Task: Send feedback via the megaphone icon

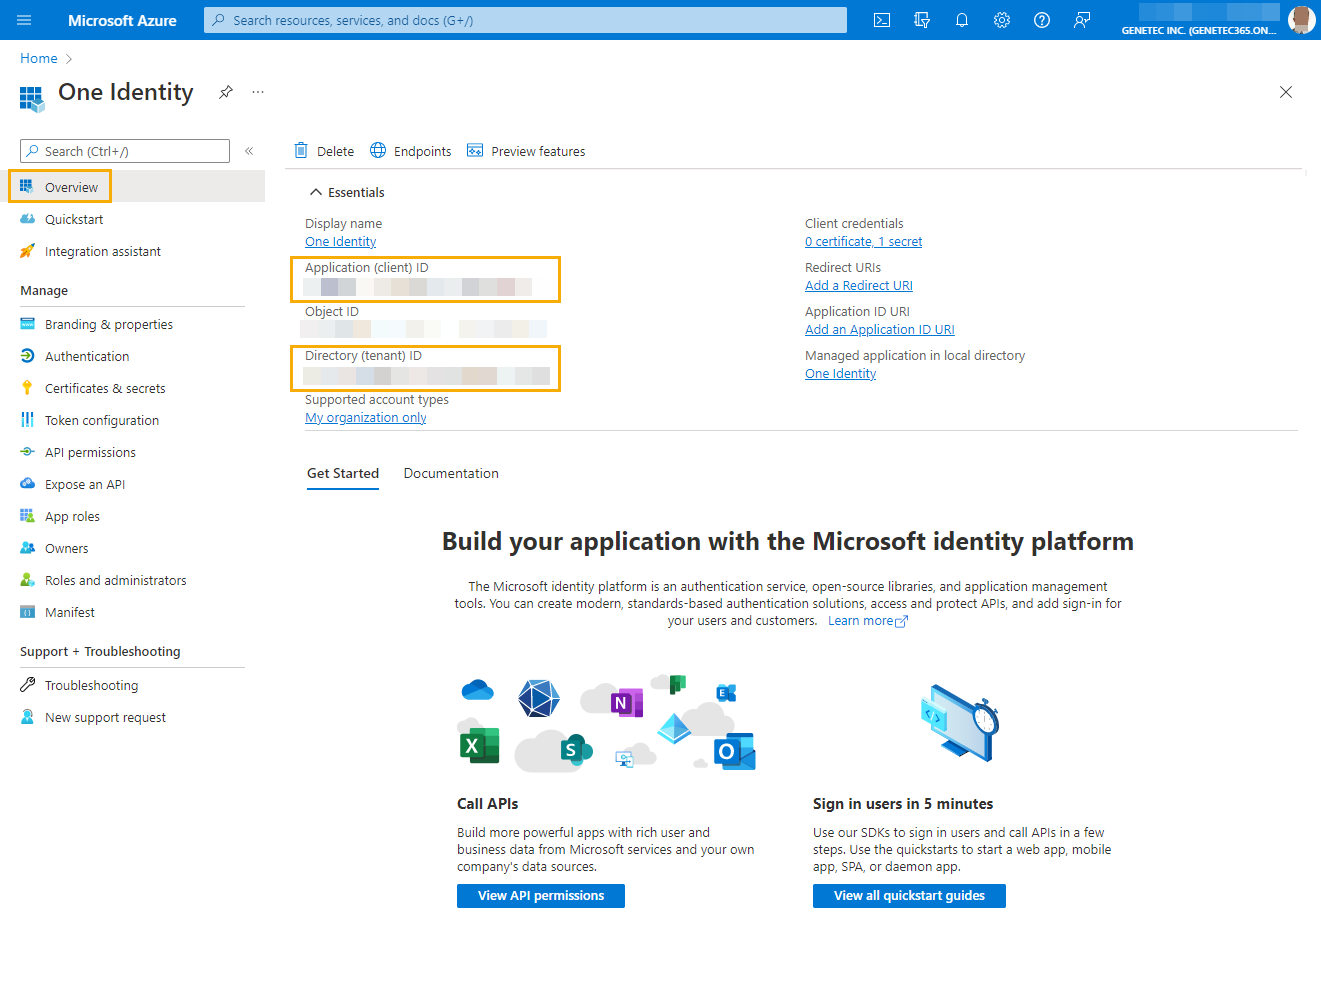Action: 1081,20
